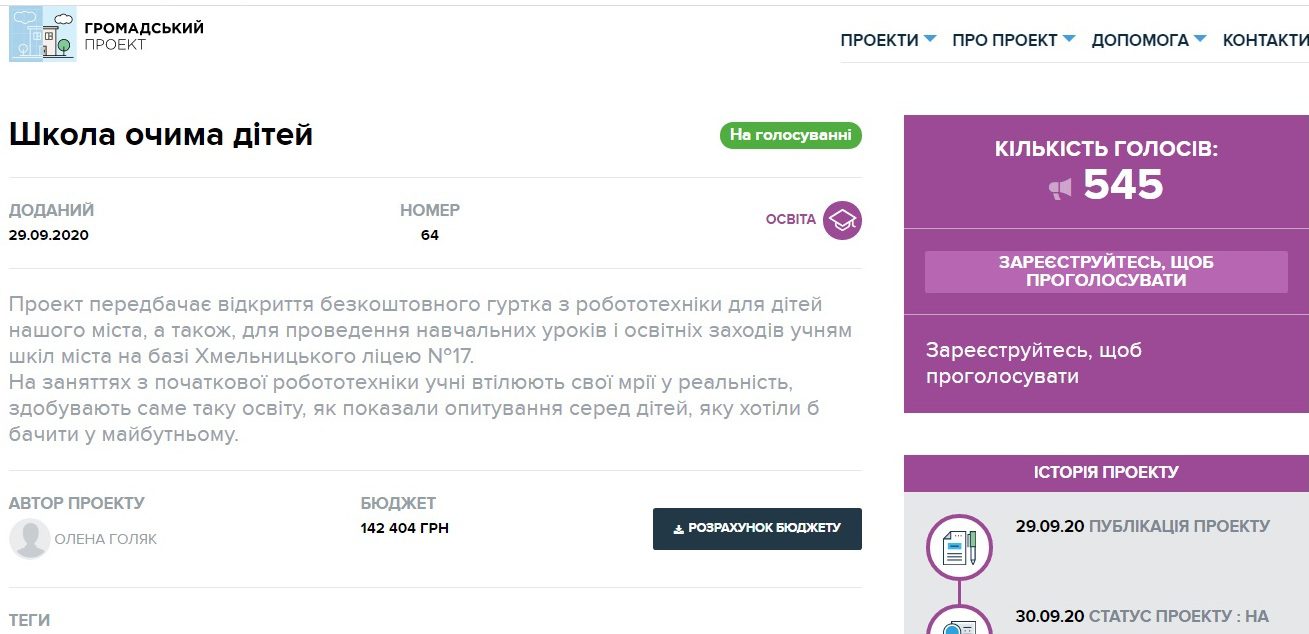Click the graduation cap education icon

[x=842, y=220]
